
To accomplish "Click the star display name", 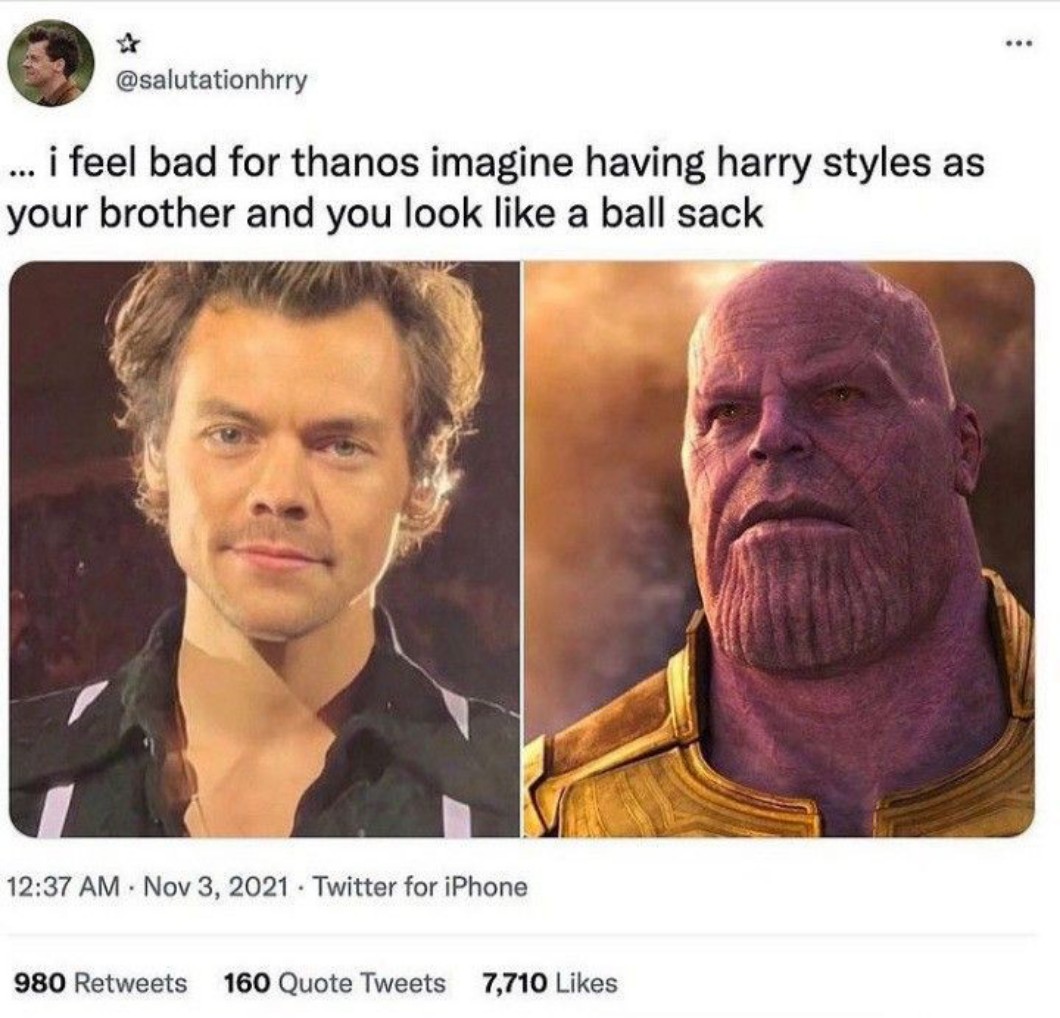I will [128, 43].
